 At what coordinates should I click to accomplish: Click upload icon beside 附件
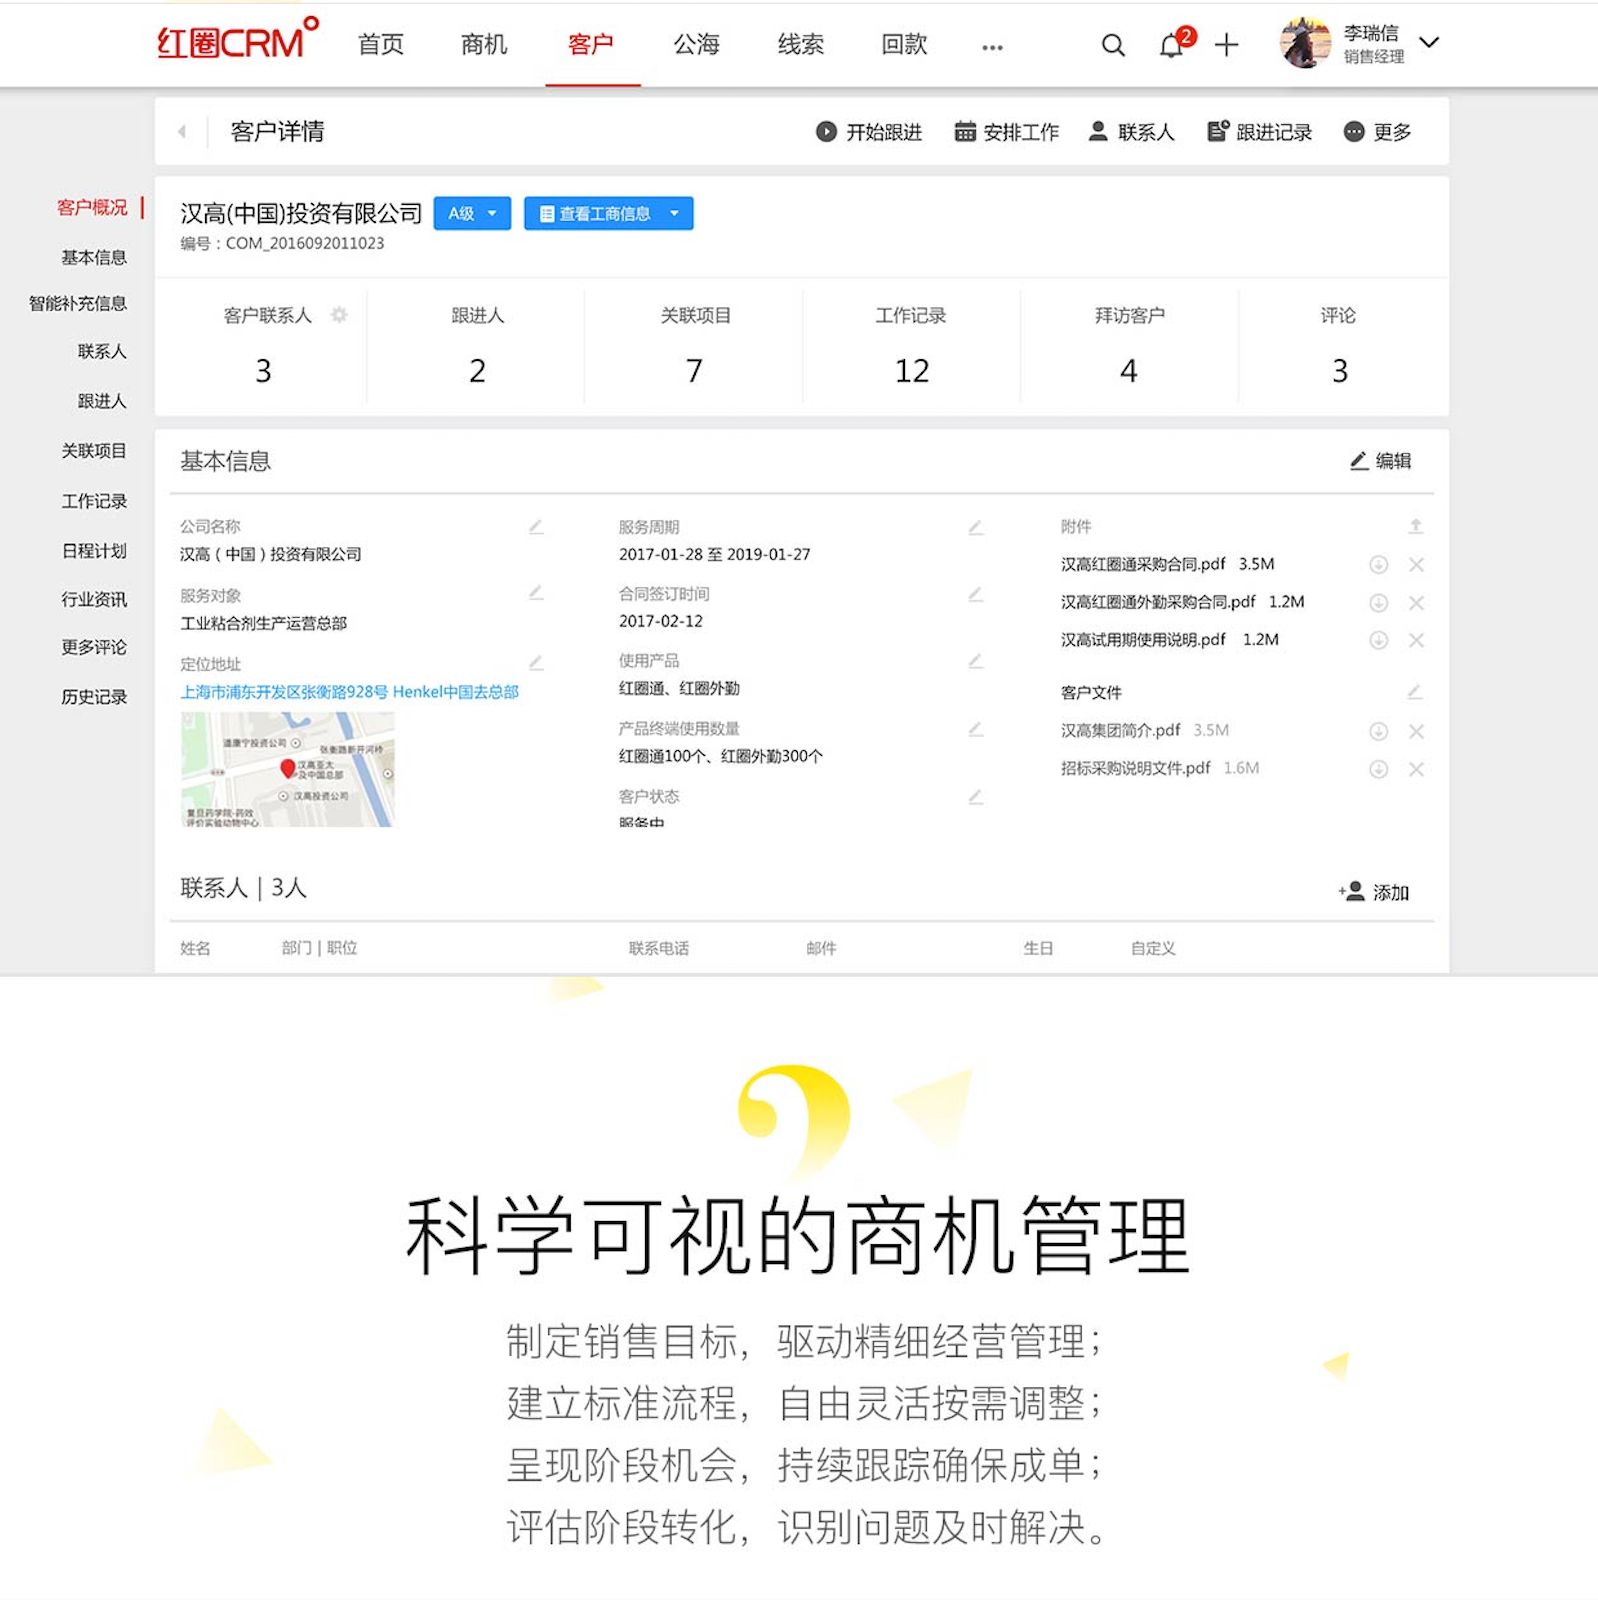[1416, 526]
